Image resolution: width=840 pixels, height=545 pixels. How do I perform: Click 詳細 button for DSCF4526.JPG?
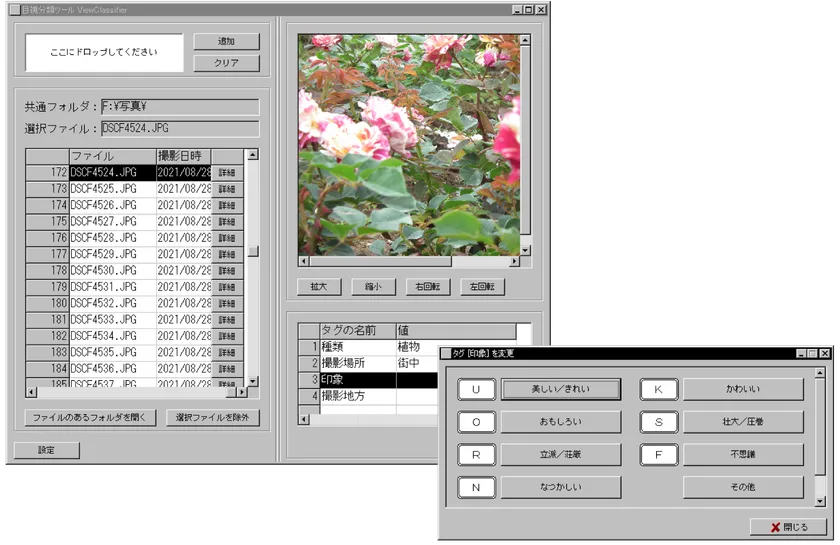(226, 205)
